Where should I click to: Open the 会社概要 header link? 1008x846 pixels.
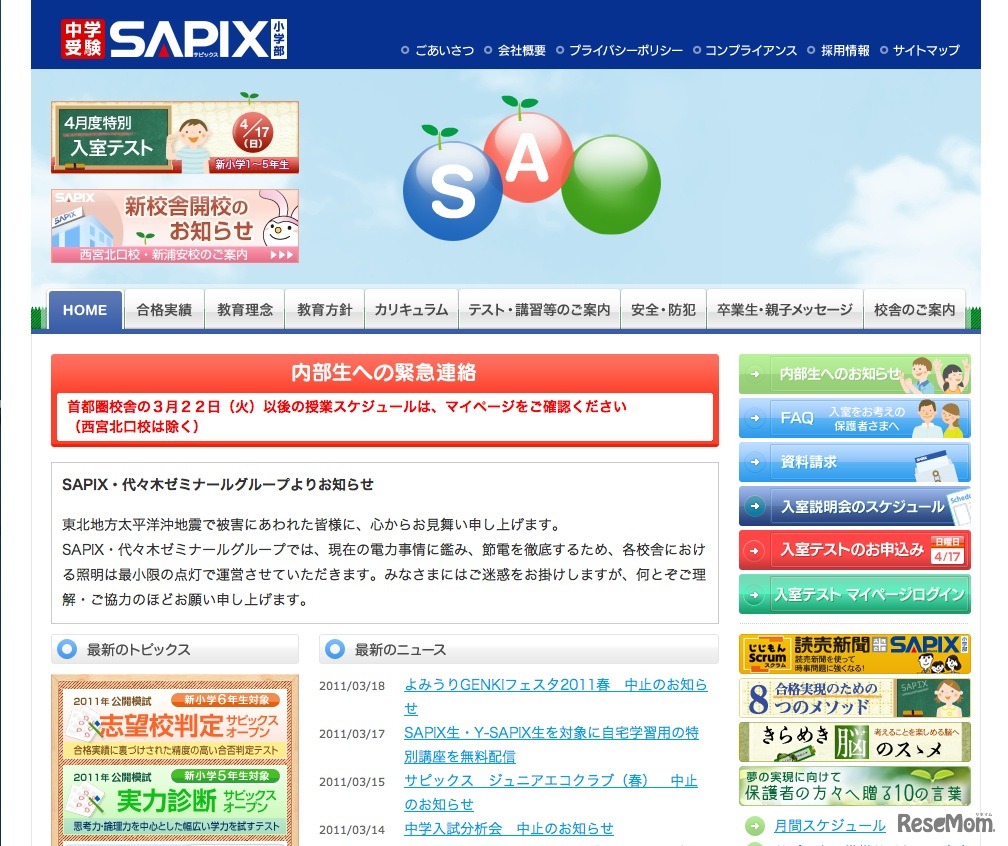pos(521,50)
